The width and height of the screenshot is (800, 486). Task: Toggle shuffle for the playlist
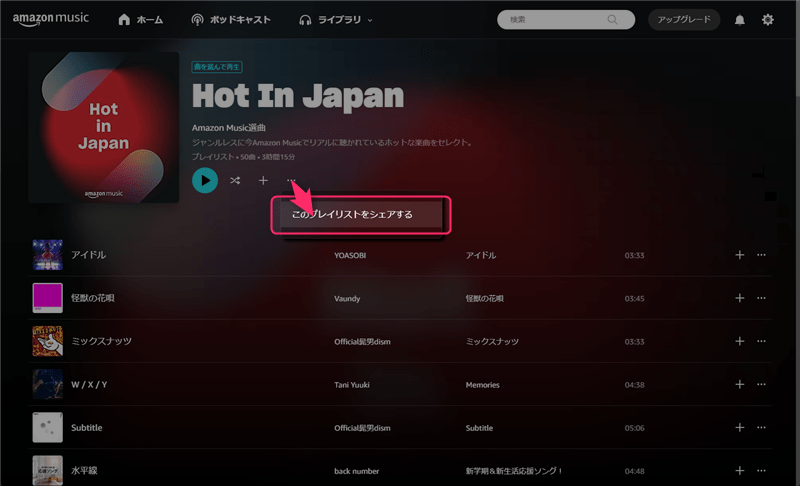(235, 181)
